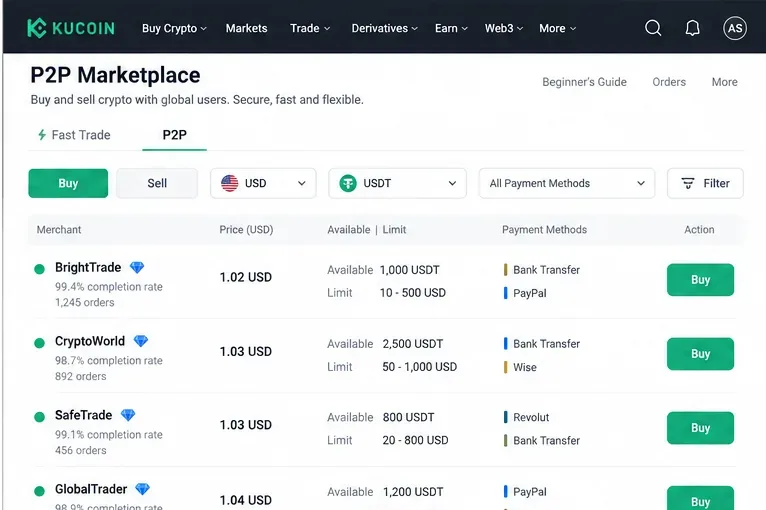Expand the Derivatives menu
This screenshot has width=766, height=510.
tap(384, 28)
